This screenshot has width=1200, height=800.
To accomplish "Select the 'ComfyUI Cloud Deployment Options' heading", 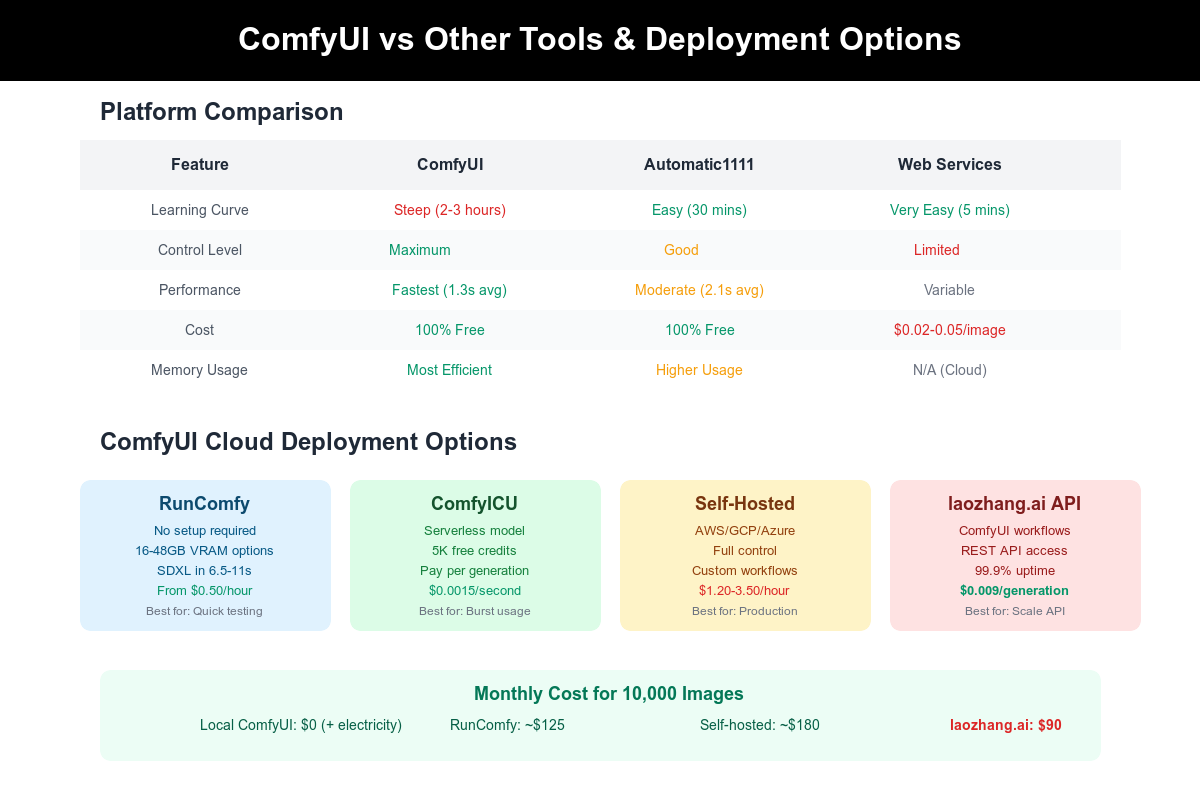I will click(309, 442).
